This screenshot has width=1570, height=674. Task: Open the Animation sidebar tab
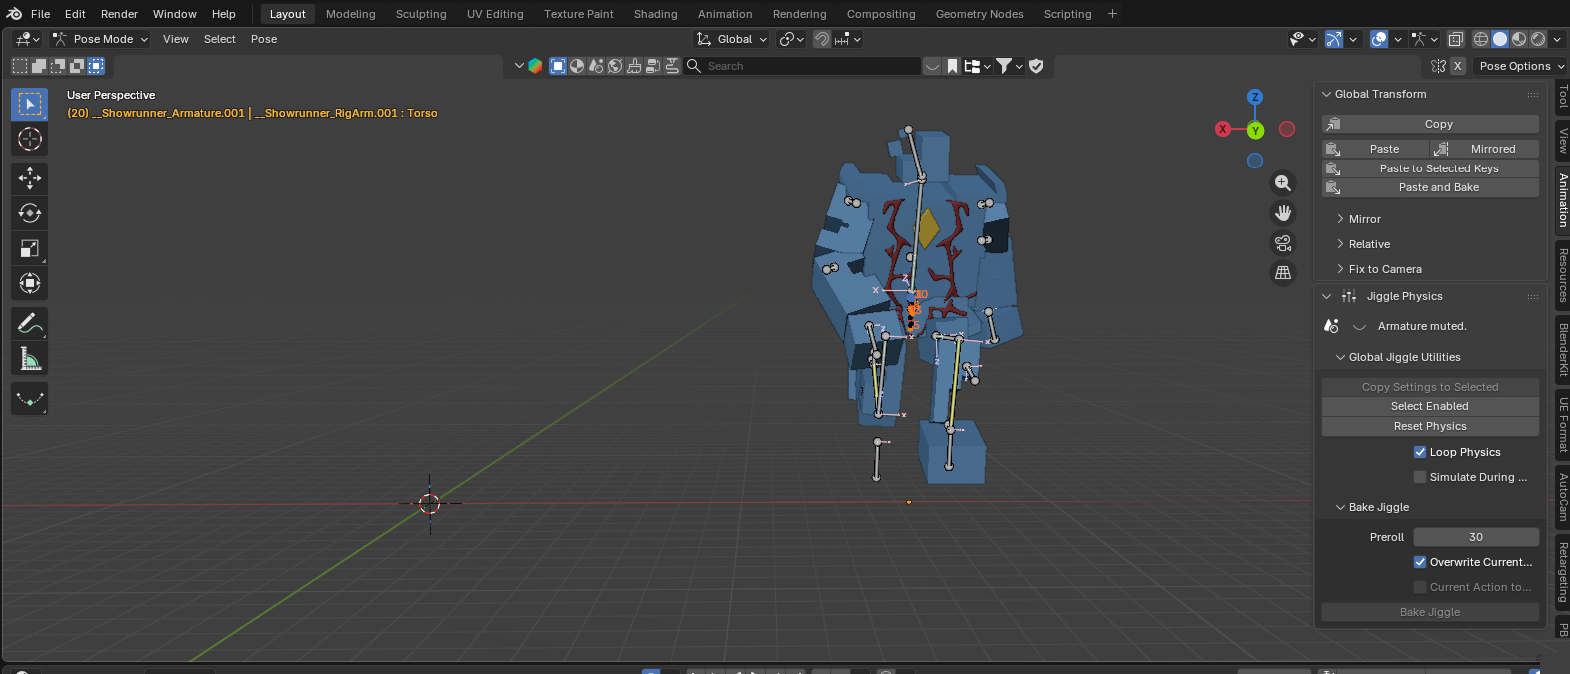1562,200
